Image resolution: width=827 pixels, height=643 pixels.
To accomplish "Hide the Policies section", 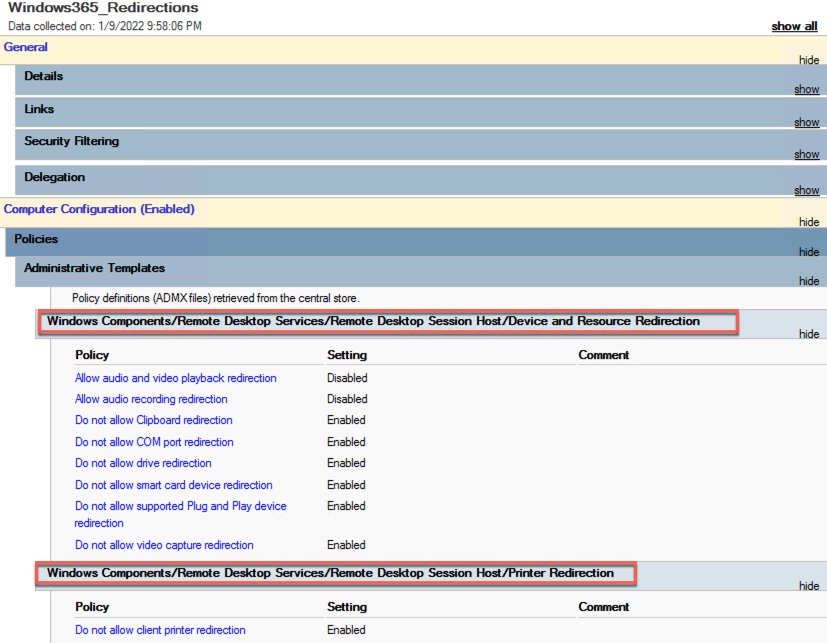I will point(809,252).
